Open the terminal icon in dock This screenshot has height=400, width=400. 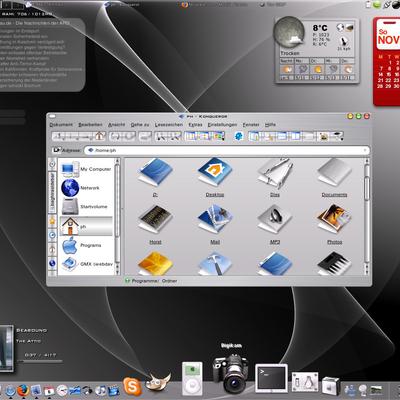coord(271,378)
